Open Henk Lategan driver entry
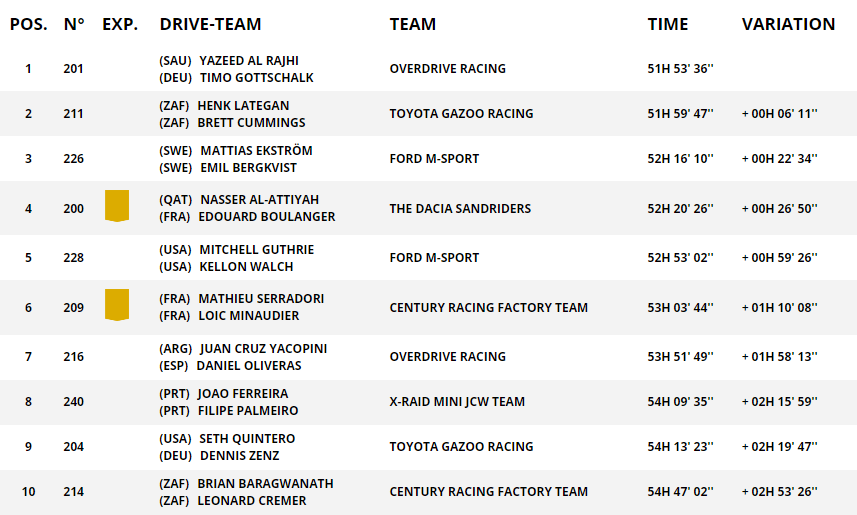 (x=242, y=105)
